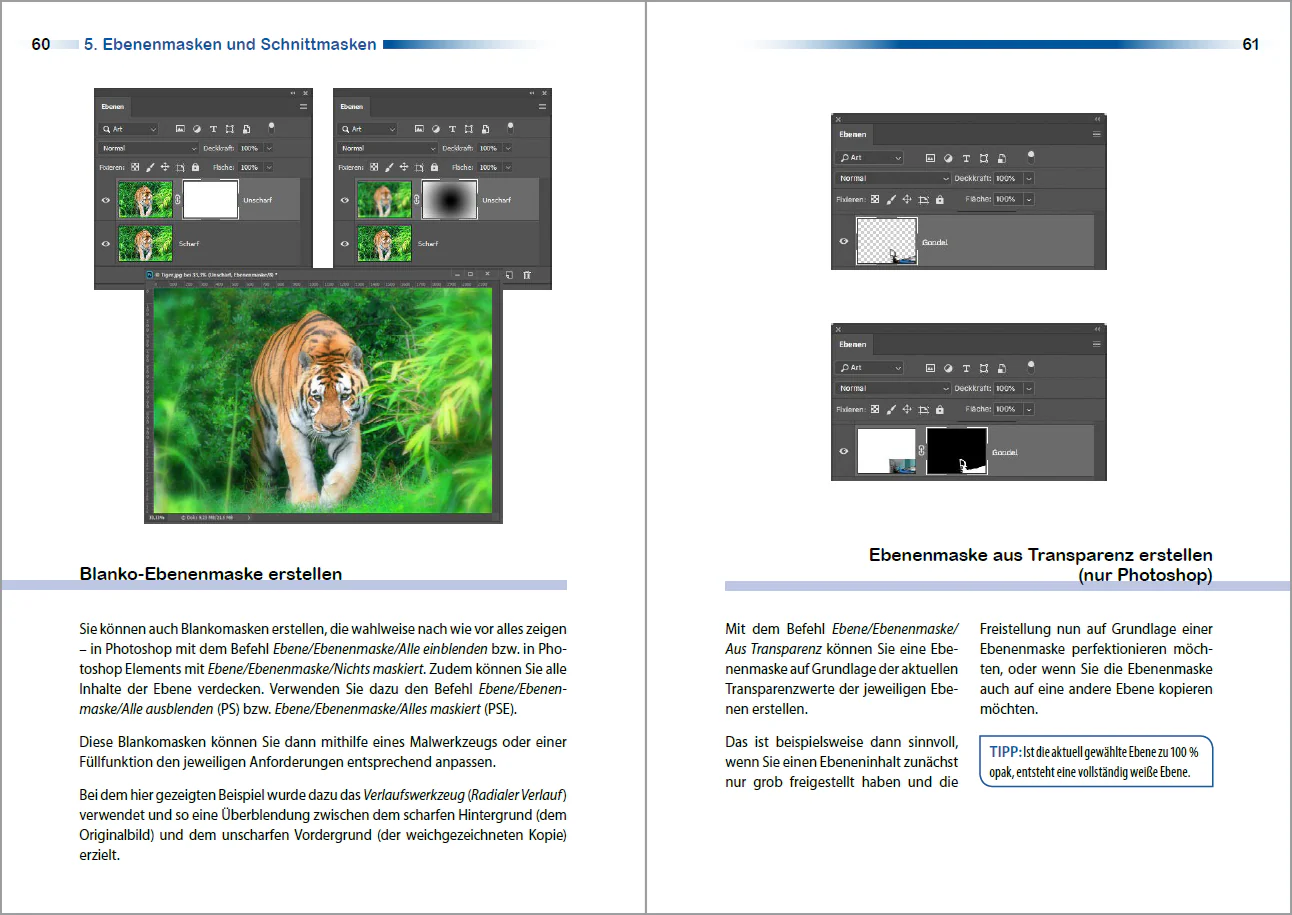Open Normal blend mode dropdown in gradient-mask panel
Screen dimensions: 1292x915
click(x=387, y=148)
